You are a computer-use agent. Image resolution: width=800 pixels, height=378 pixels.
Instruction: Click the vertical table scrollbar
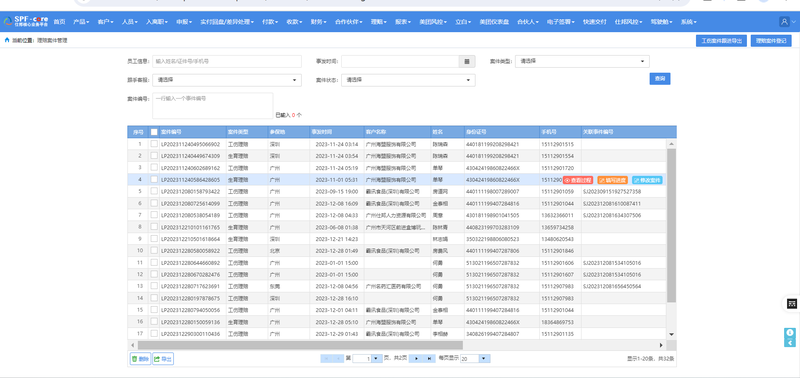click(671, 224)
